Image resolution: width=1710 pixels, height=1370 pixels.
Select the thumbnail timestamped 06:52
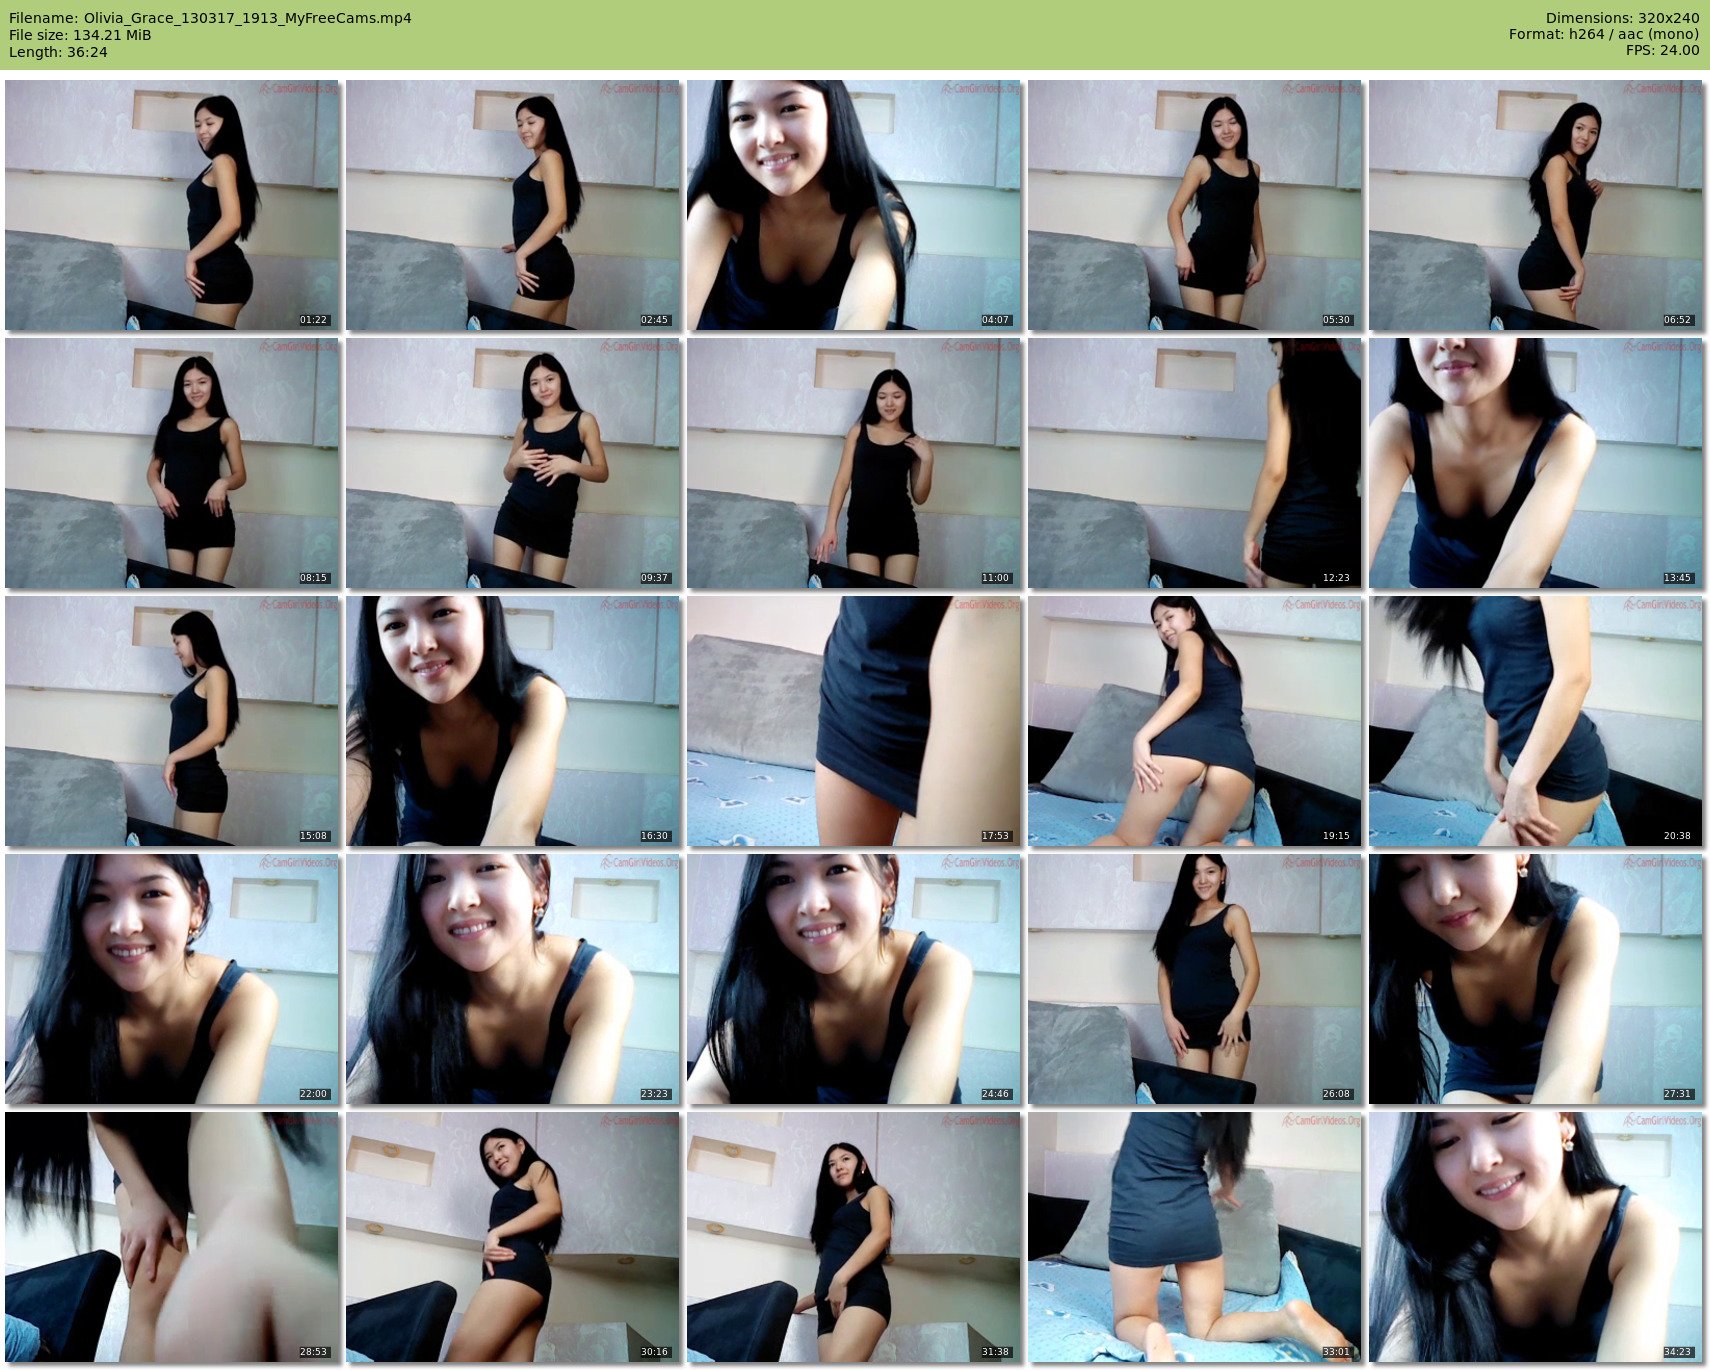[x=1536, y=205]
